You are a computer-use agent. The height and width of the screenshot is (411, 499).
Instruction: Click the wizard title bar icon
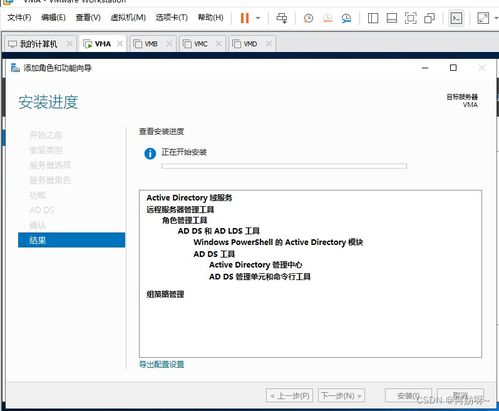coord(15,68)
